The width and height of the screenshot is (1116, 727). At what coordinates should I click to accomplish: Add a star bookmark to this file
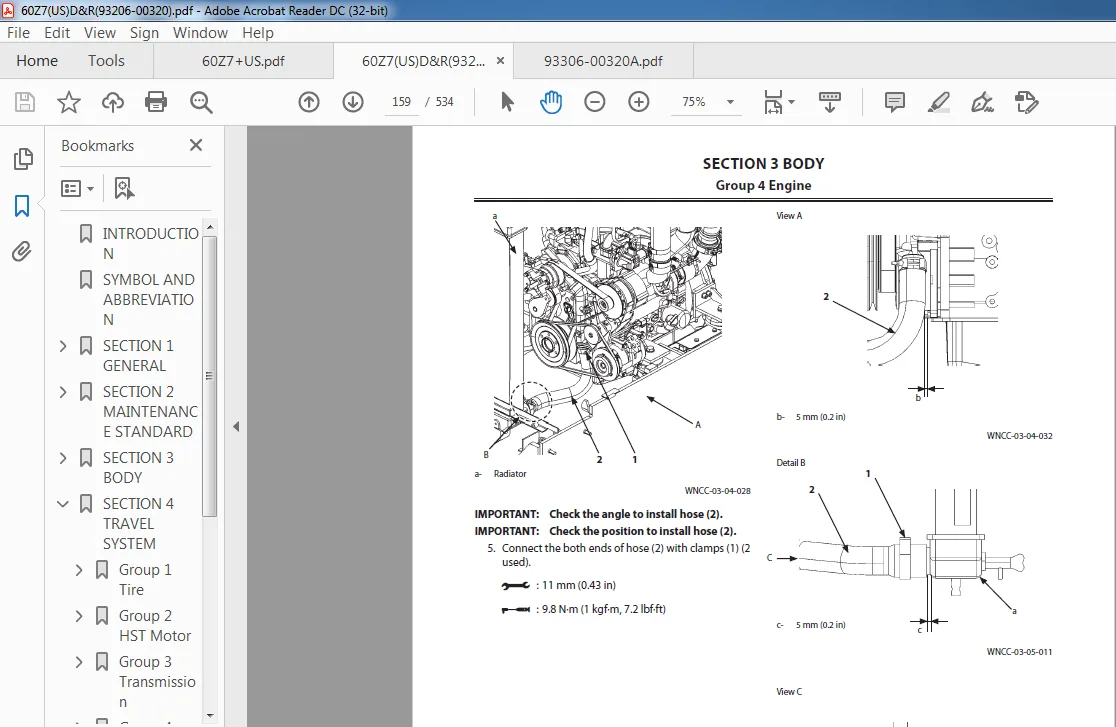click(69, 102)
